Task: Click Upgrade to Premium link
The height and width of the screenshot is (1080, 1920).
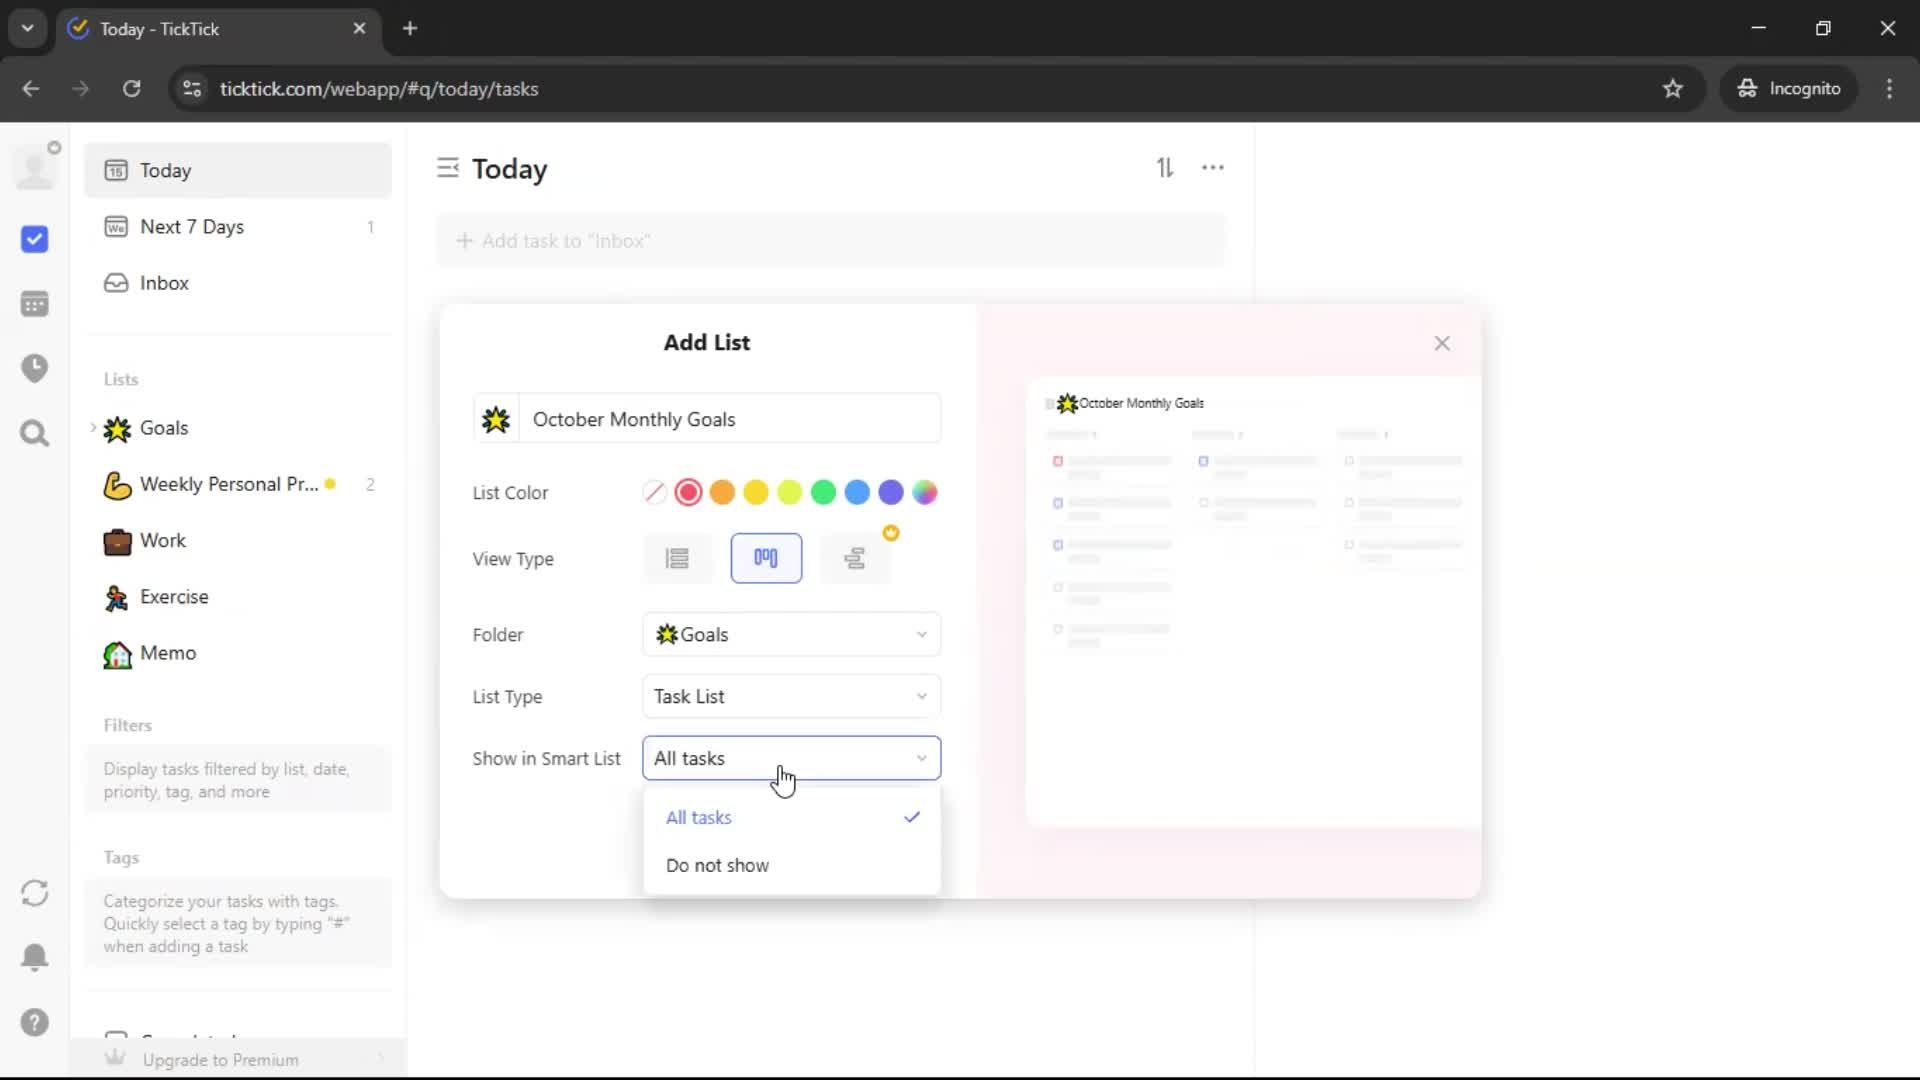Action: coord(221,1059)
